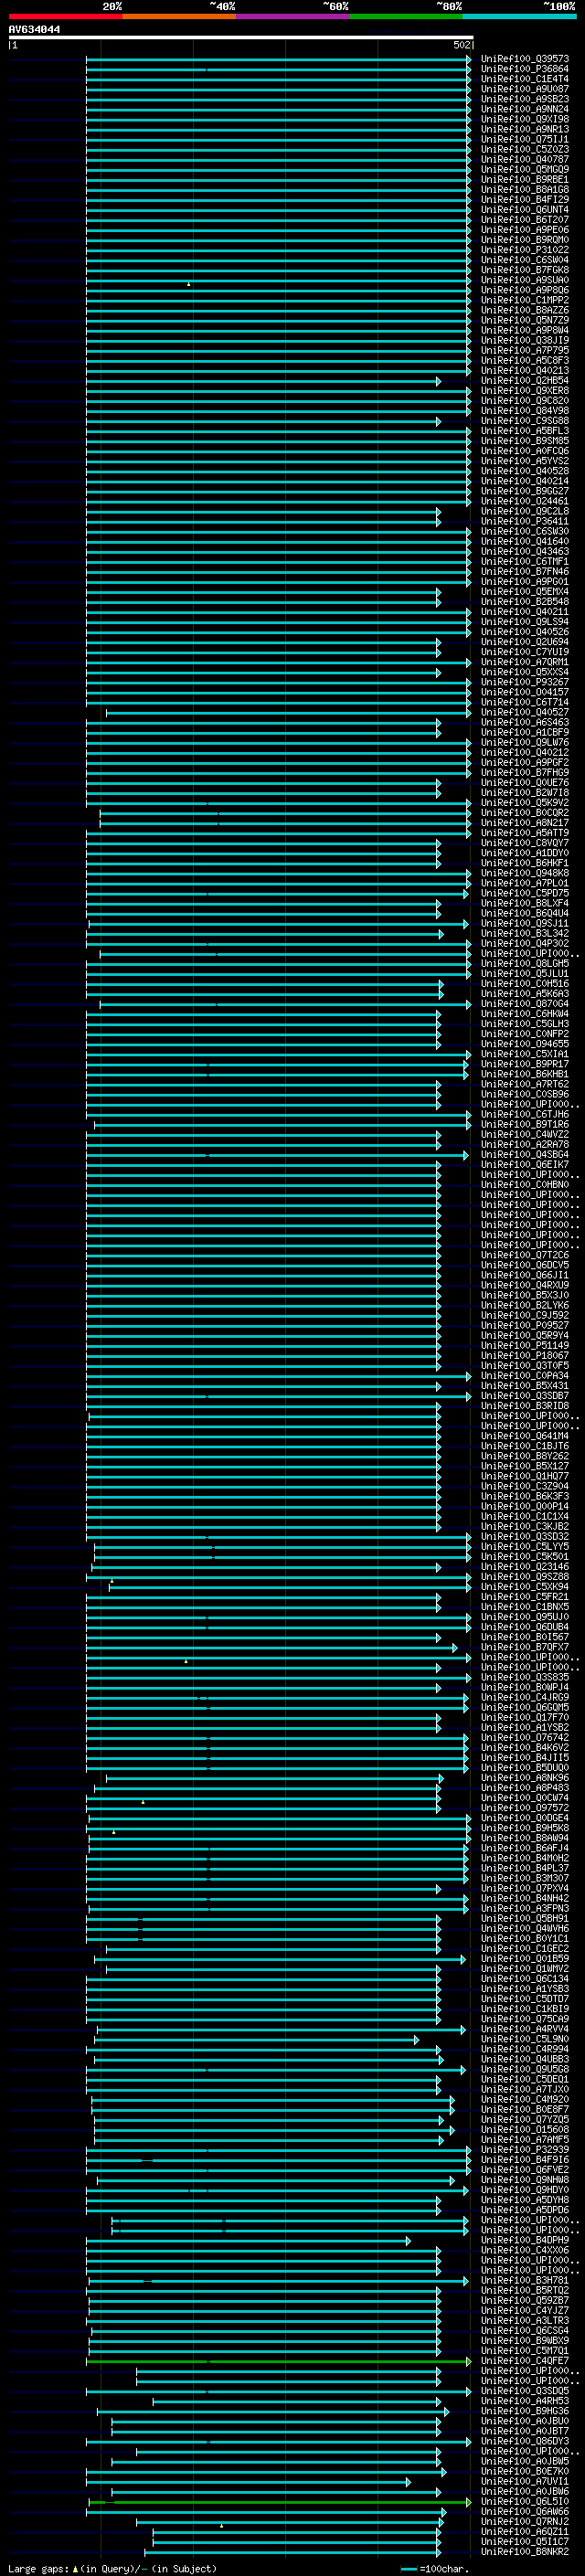Select hit label UniRef100_Q6DCV5
This screenshot has width=585, height=2576.
525,1265
